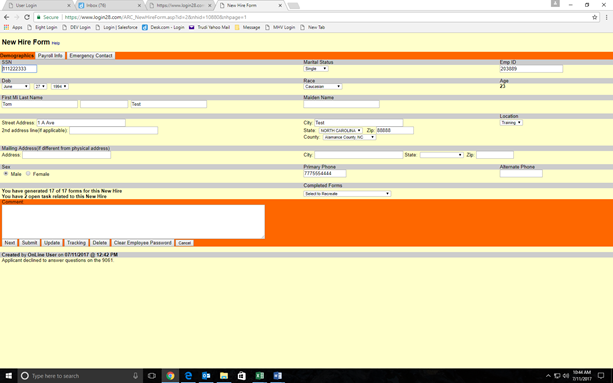Select the Female radio button
613x383 pixels.
tap(28, 174)
